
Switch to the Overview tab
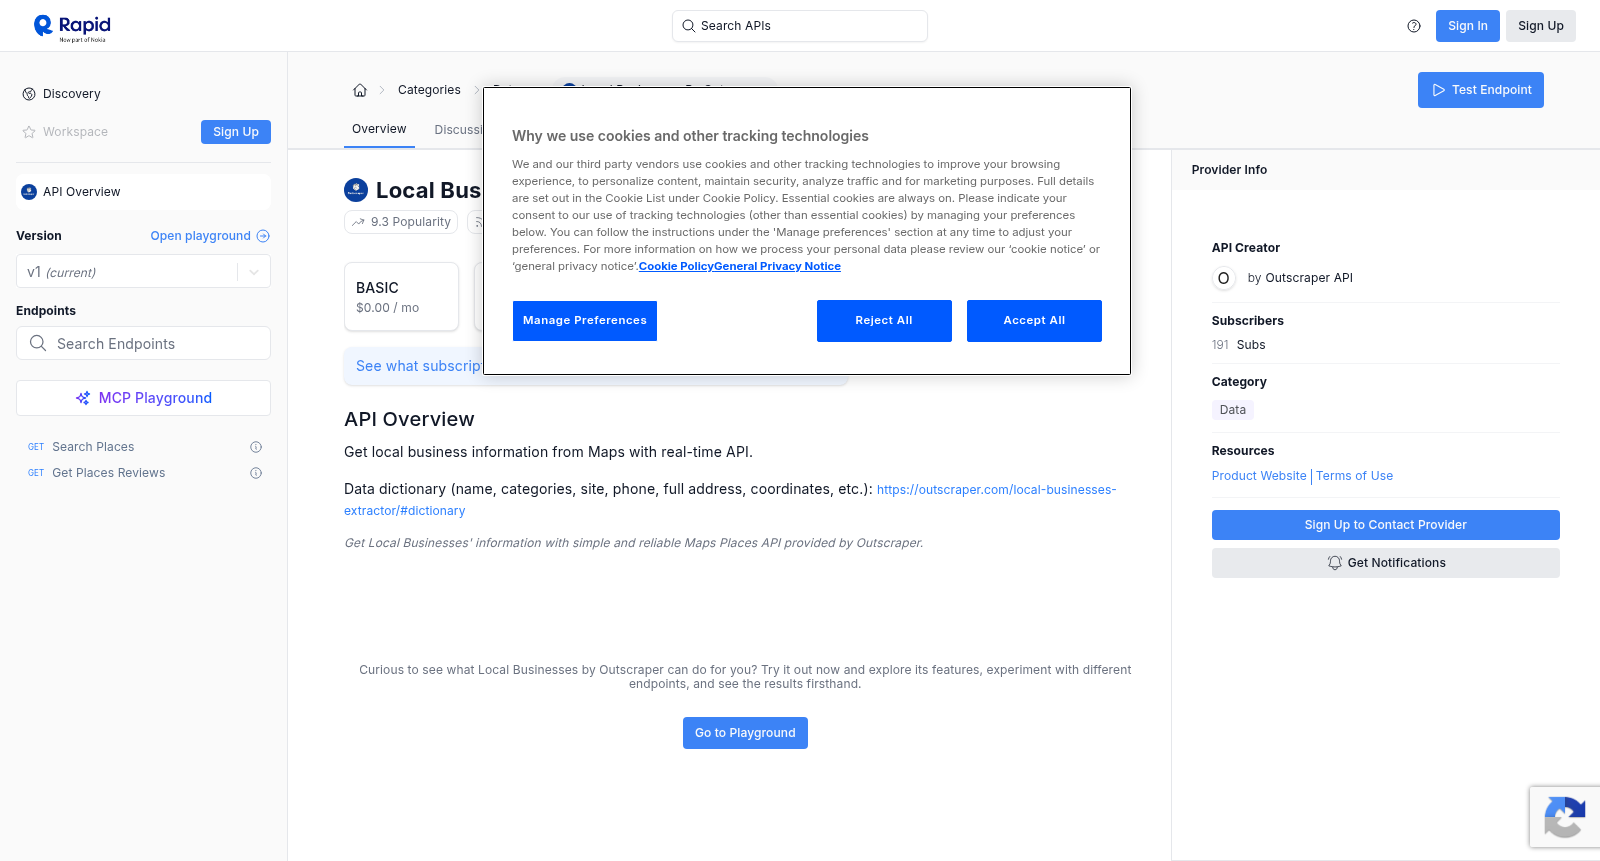pyautogui.click(x=379, y=129)
